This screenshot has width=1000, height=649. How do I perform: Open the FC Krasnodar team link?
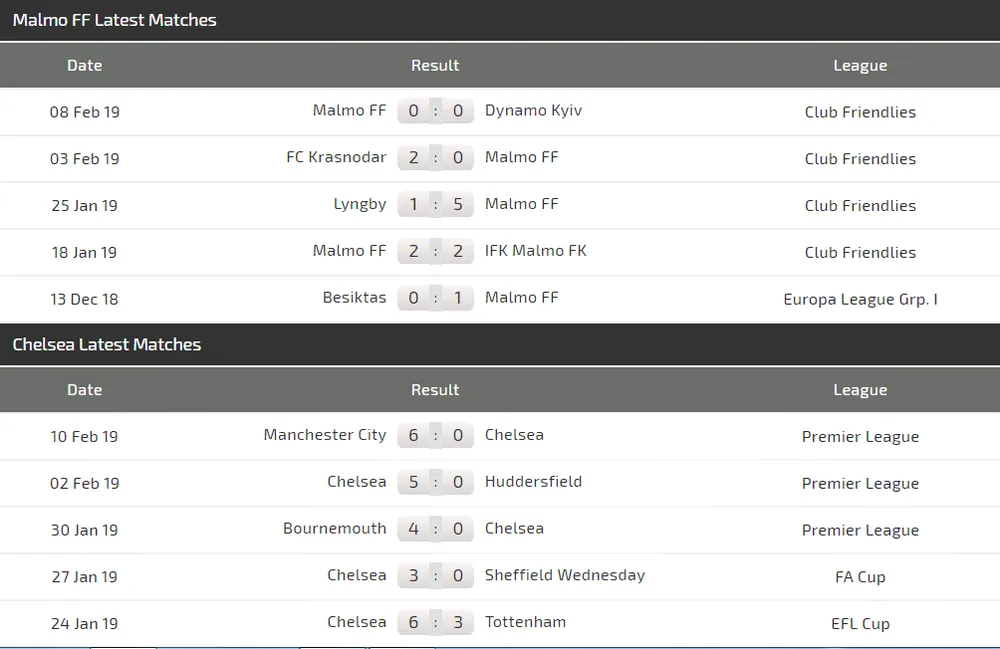click(336, 158)
